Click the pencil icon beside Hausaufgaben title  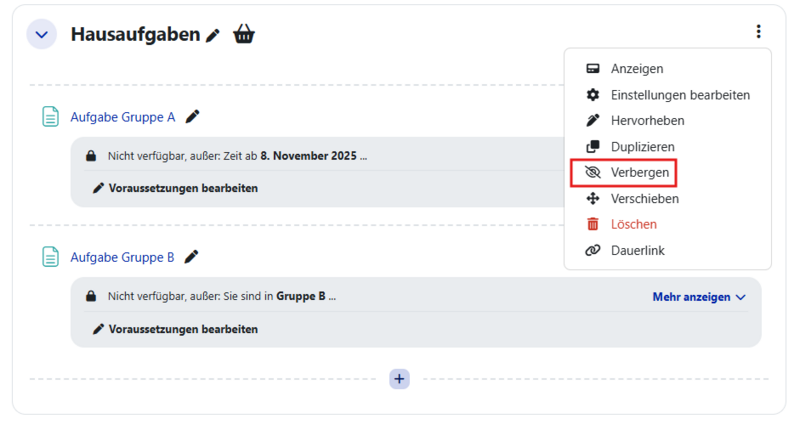click(x=213, y=35)
